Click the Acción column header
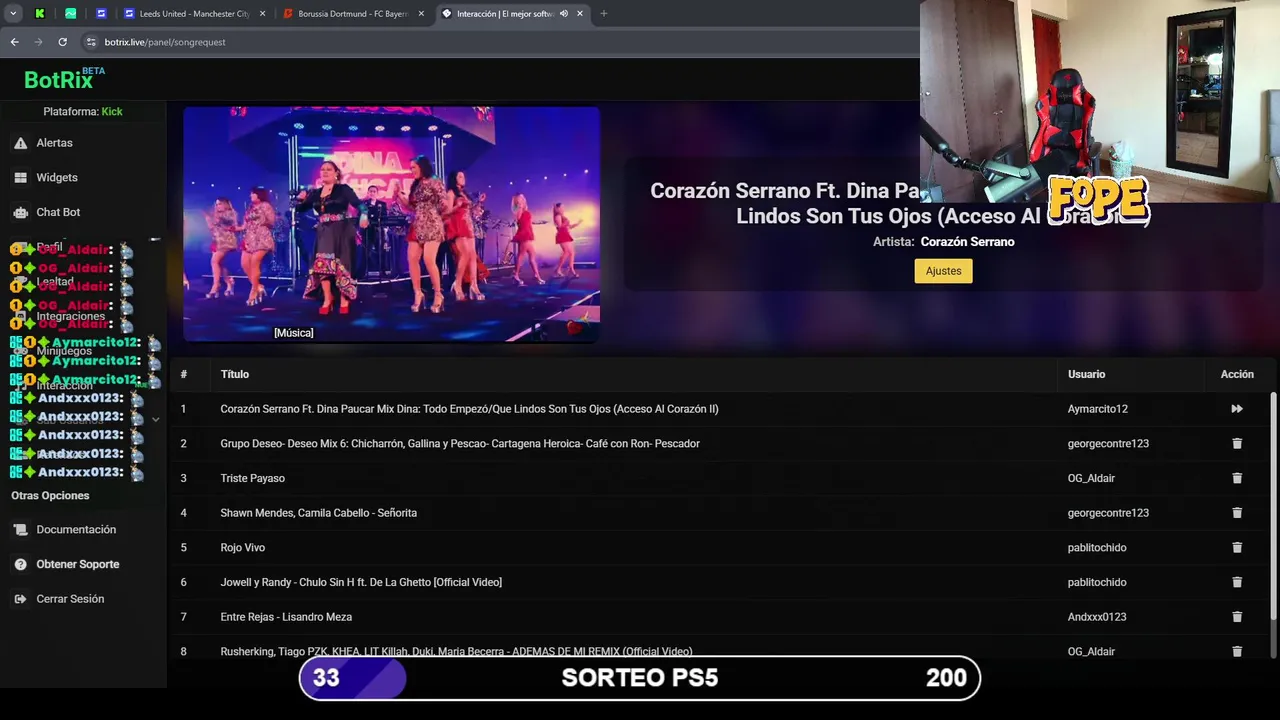 coord(1237,374)
